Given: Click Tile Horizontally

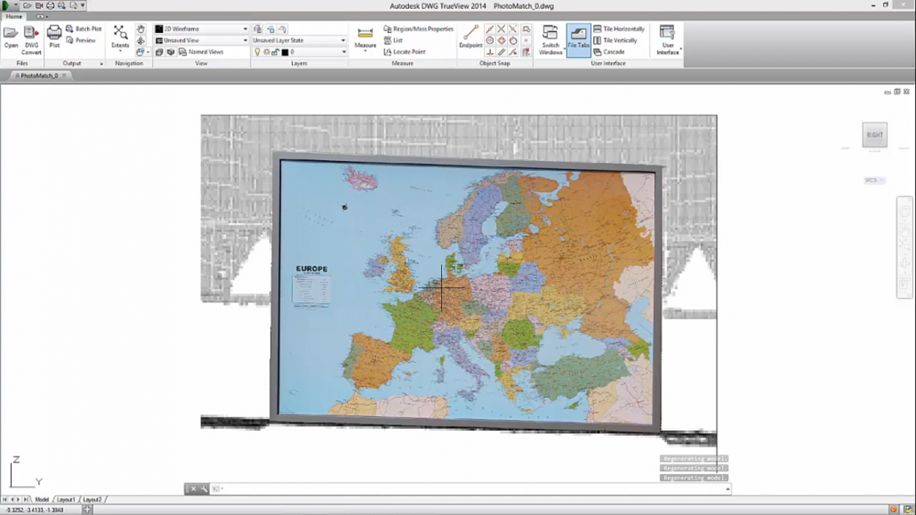Looking at the screenshot, I should (622, 29).
